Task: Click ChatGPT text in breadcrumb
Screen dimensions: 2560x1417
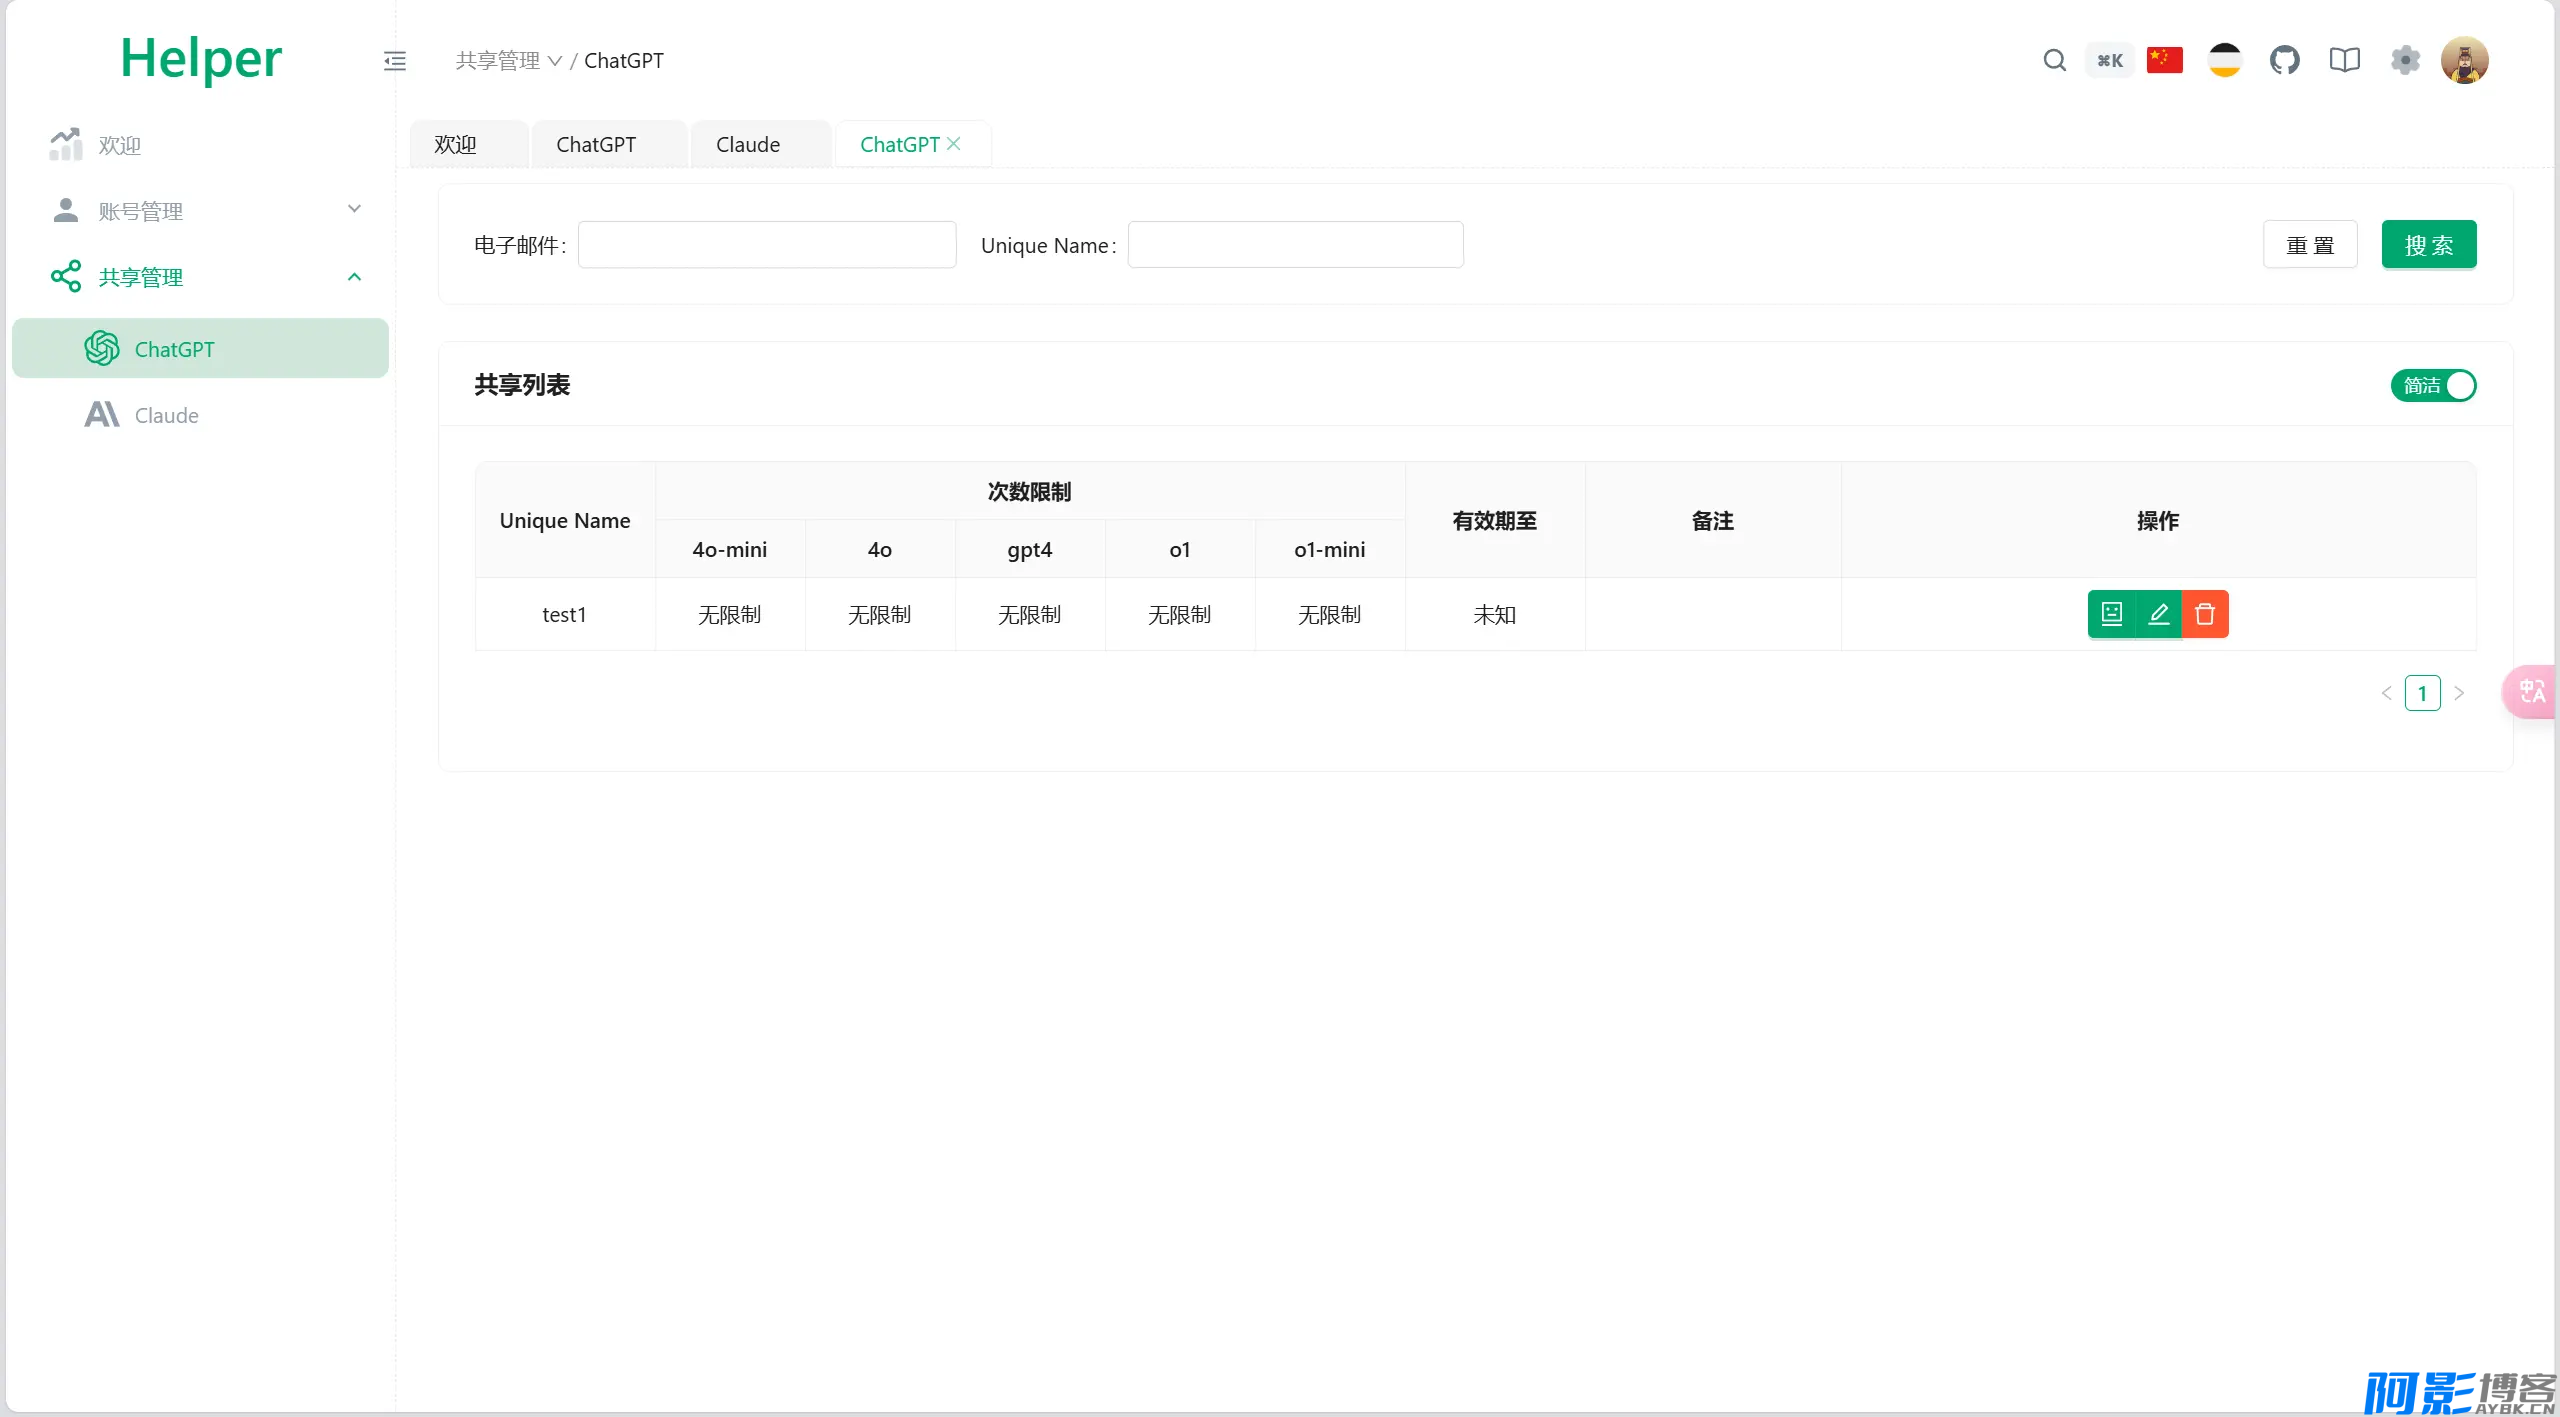Action: pyautogui.click(x=624, y=61)
